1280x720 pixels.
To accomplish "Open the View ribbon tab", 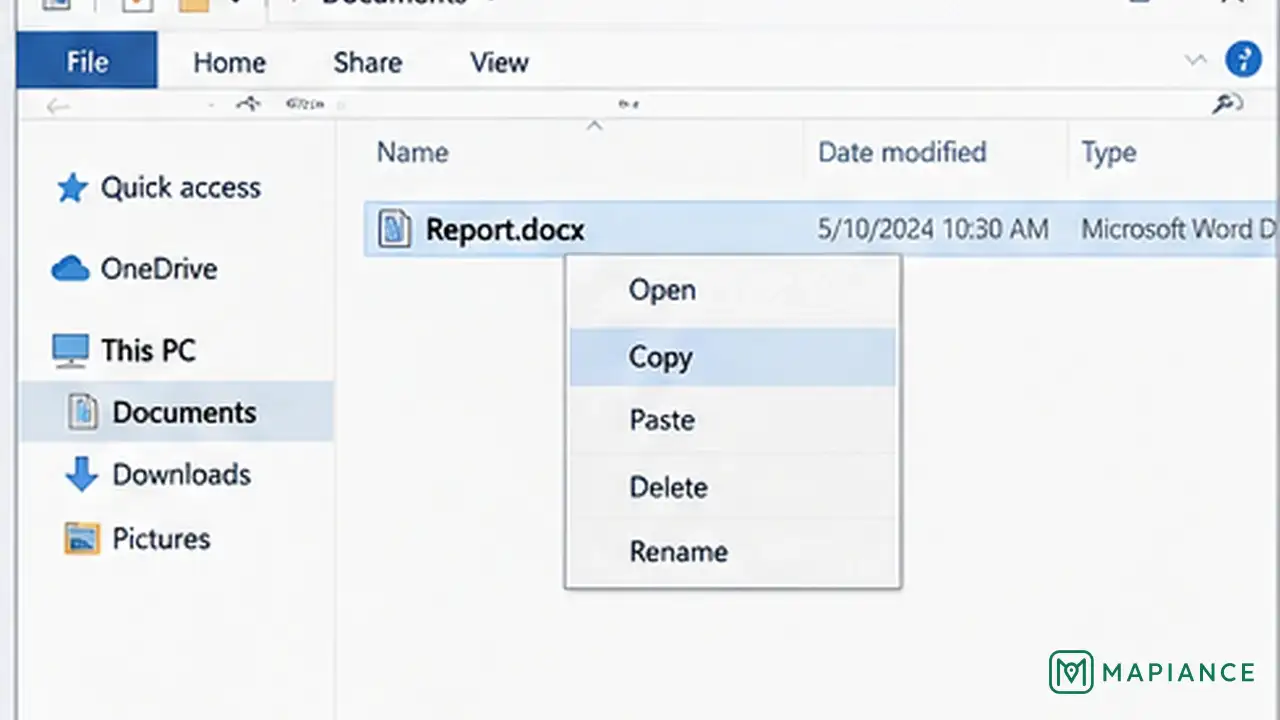I will (499, 63).
